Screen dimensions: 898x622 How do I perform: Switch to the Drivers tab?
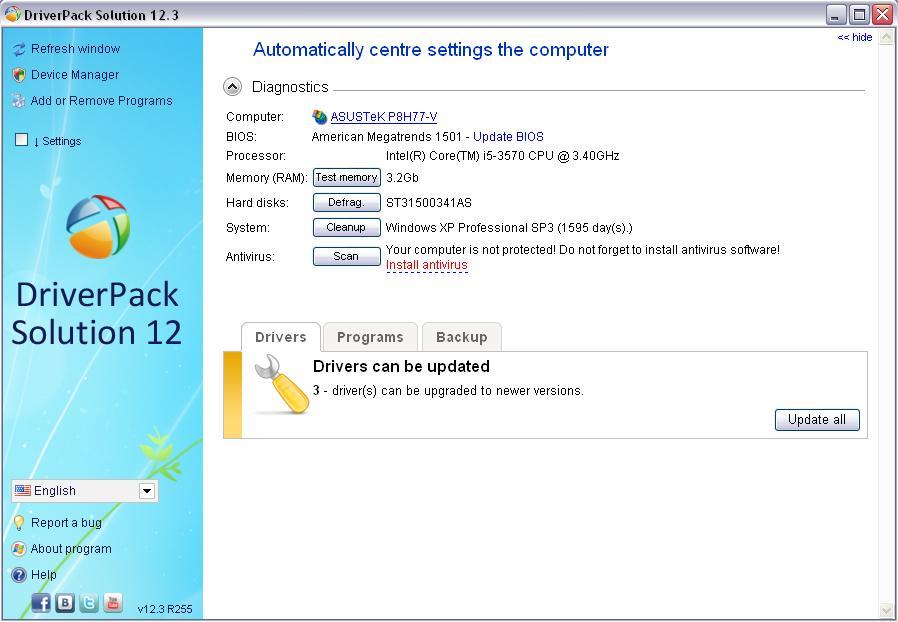[281, 337]
